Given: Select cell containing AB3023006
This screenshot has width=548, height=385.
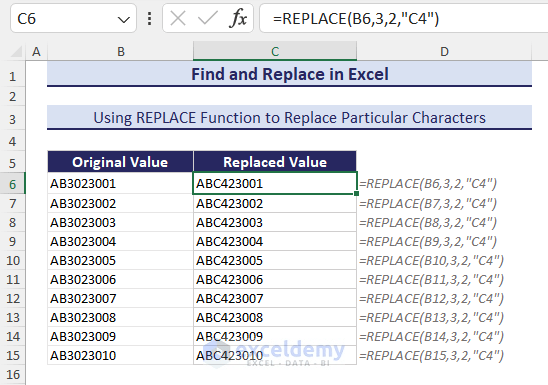Looking at the screenshot, I should click(x=120, y=279).
